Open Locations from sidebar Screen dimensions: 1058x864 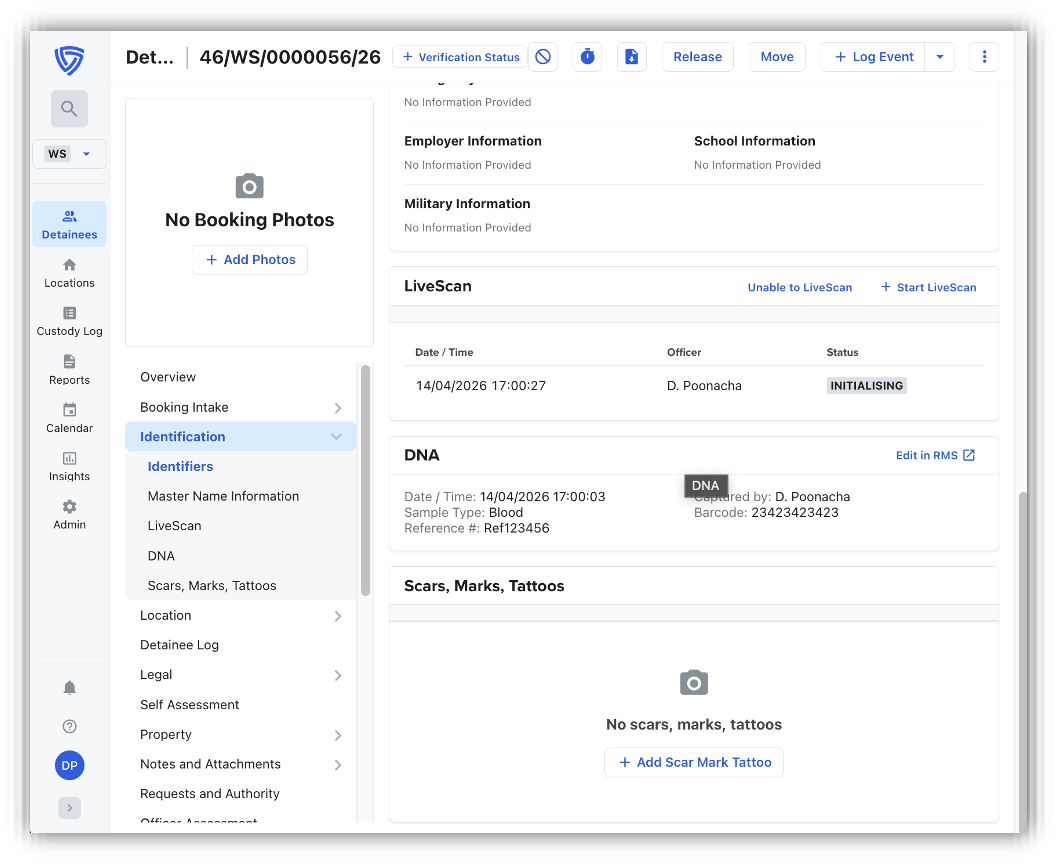(x=69, y=273)
